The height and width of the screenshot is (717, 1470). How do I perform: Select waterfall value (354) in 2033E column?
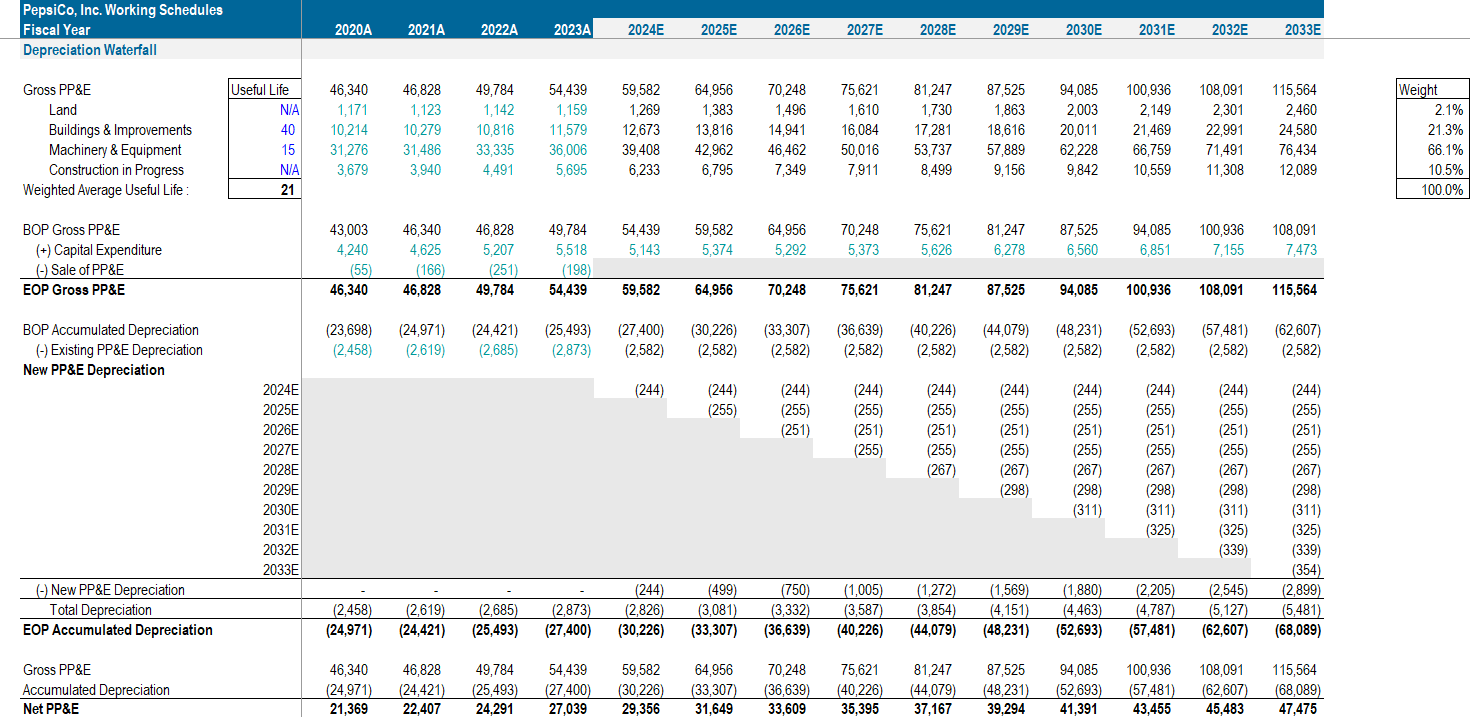pyautogui.click(x=1306, y=570)
